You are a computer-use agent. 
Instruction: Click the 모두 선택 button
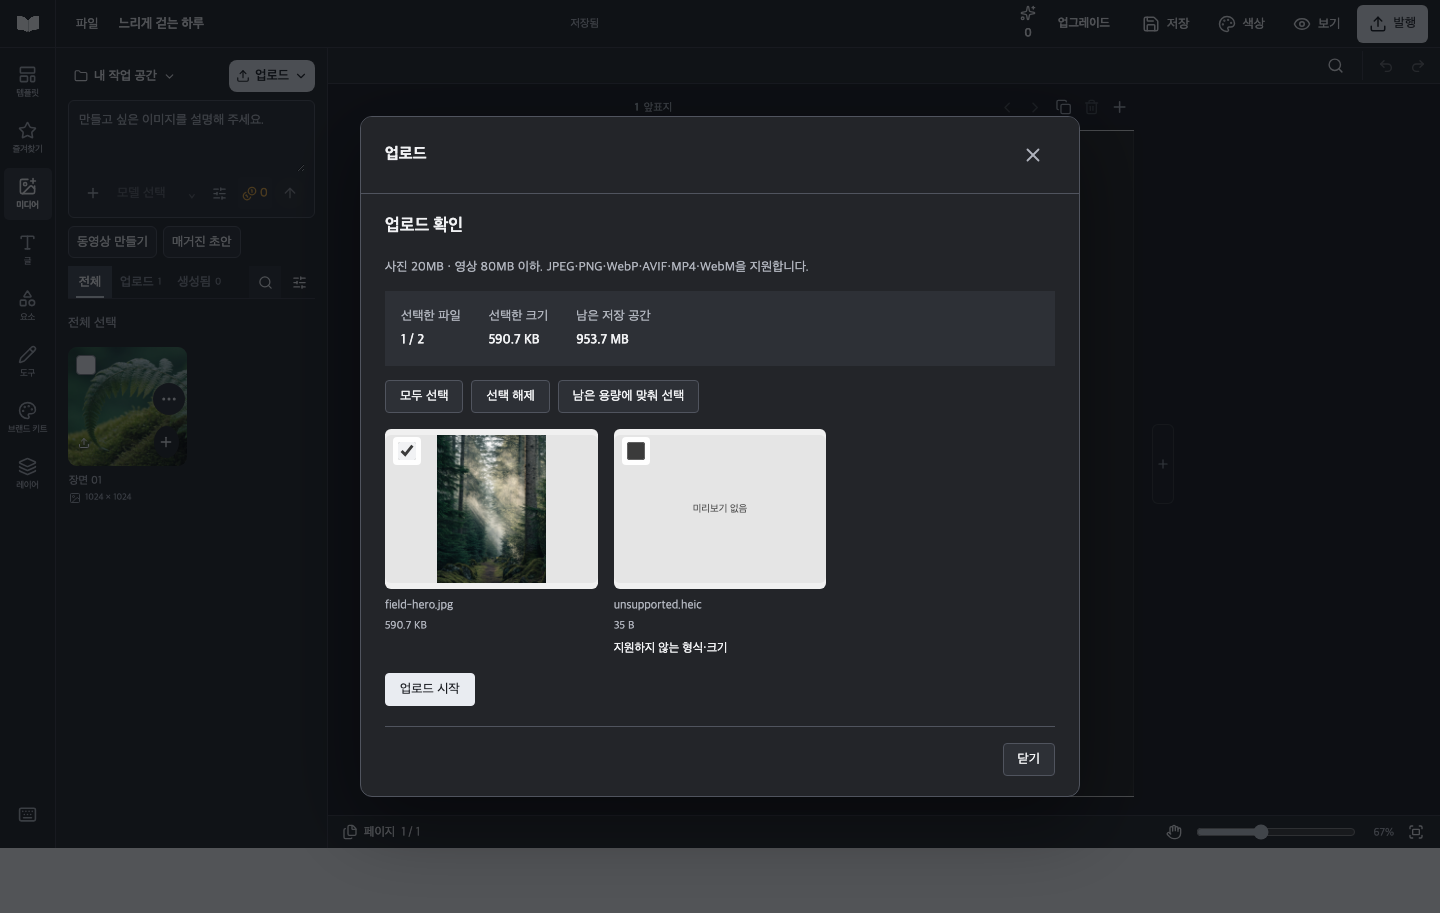(424, 396)
